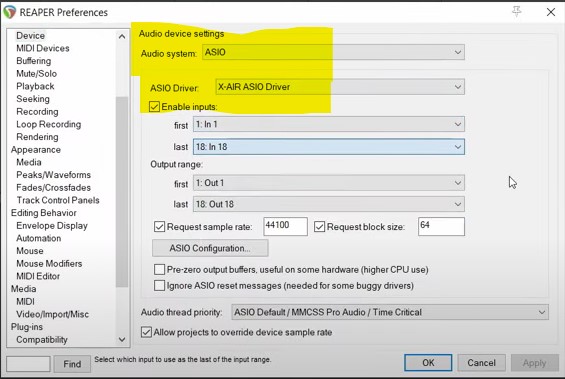Close the REAPER Preferences dialog

click(x=551, y=12)
